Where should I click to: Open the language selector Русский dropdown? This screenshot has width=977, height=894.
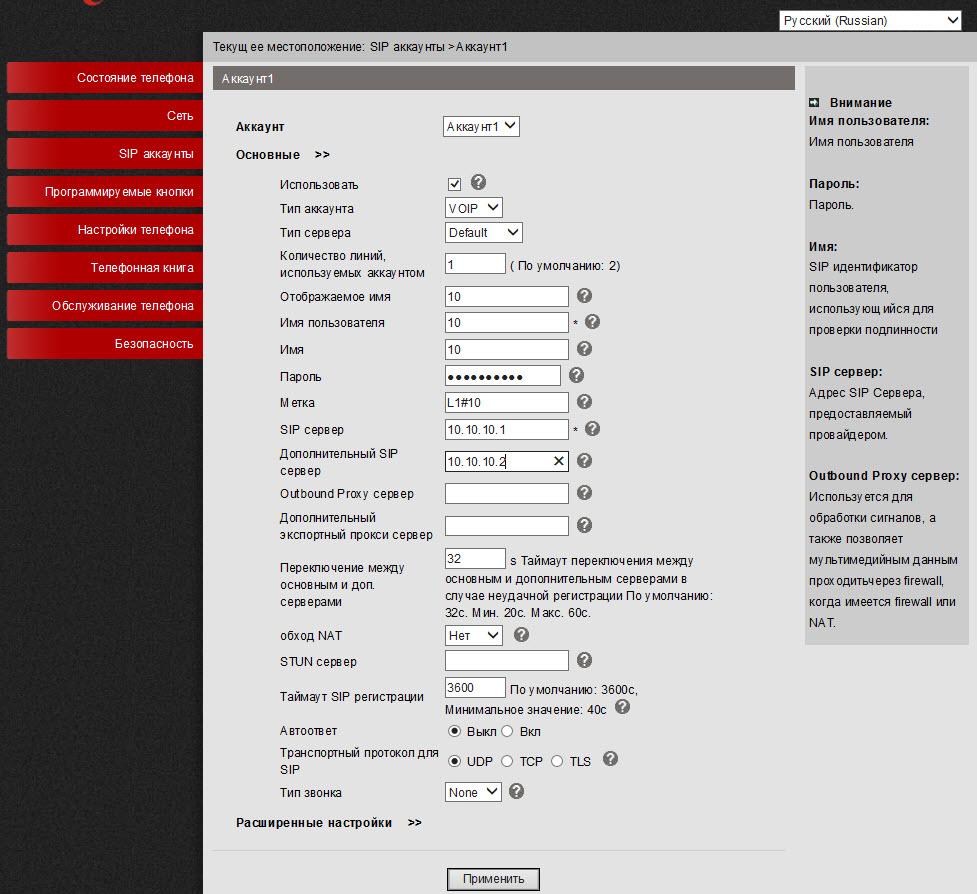[869, 20]
